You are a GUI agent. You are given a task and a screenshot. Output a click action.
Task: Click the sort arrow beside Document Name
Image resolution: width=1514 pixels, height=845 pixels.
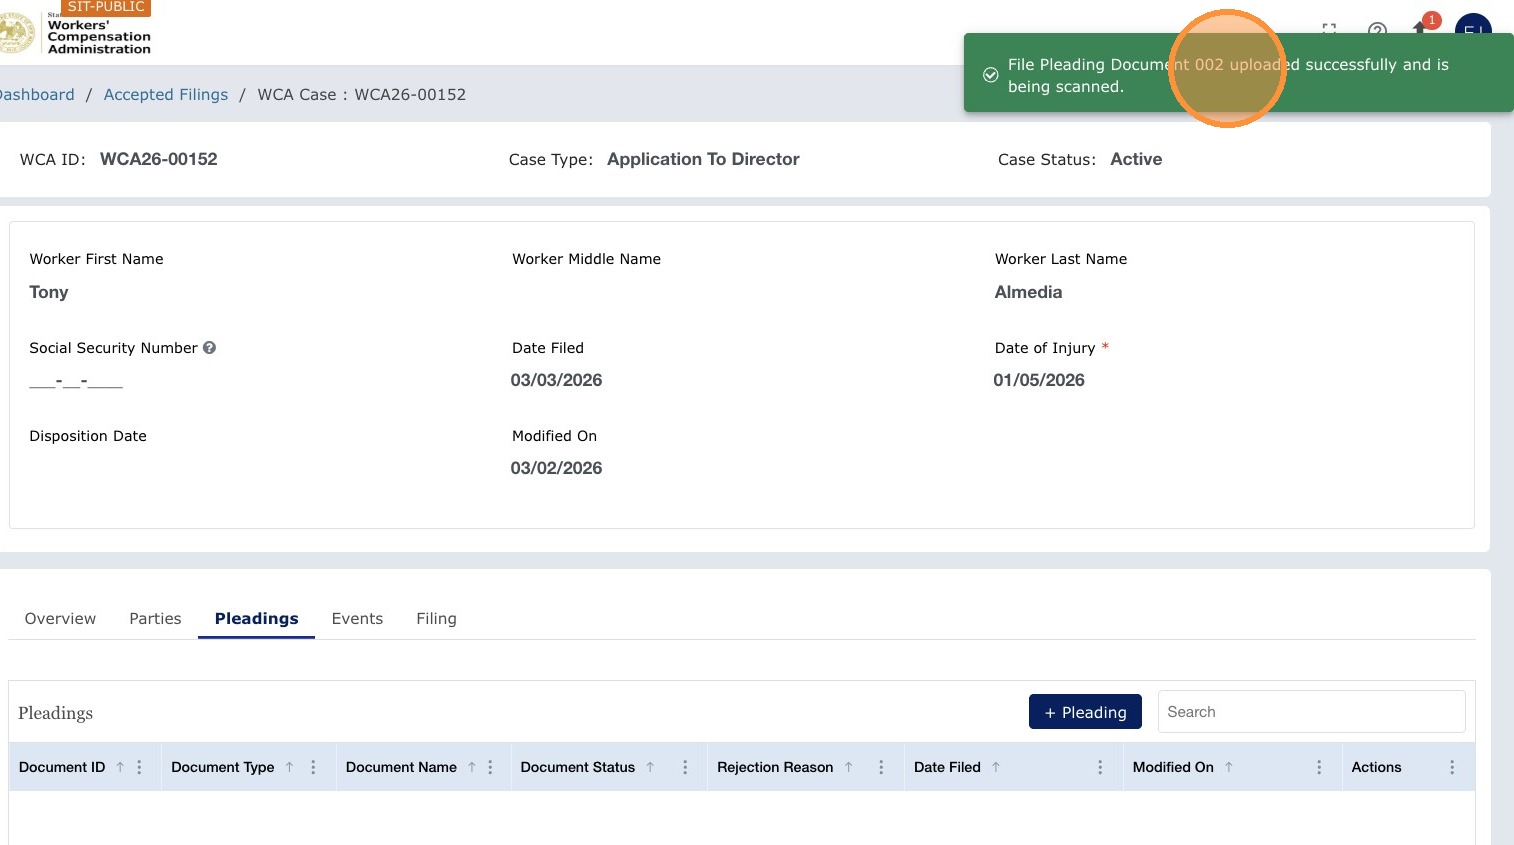click(x=472, y=767)
